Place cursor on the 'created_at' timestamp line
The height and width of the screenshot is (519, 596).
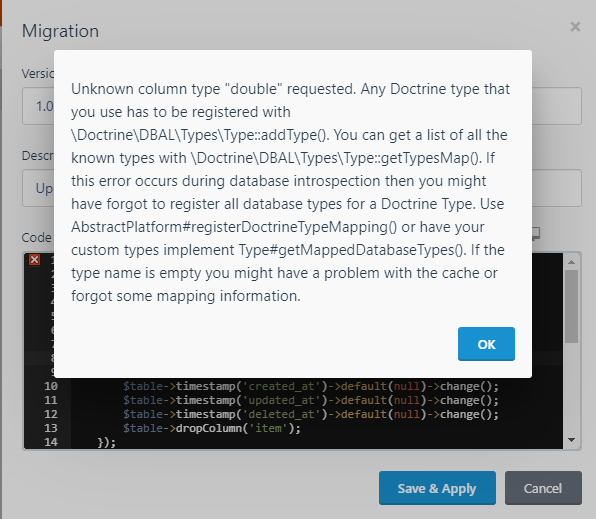coord(311,386)
